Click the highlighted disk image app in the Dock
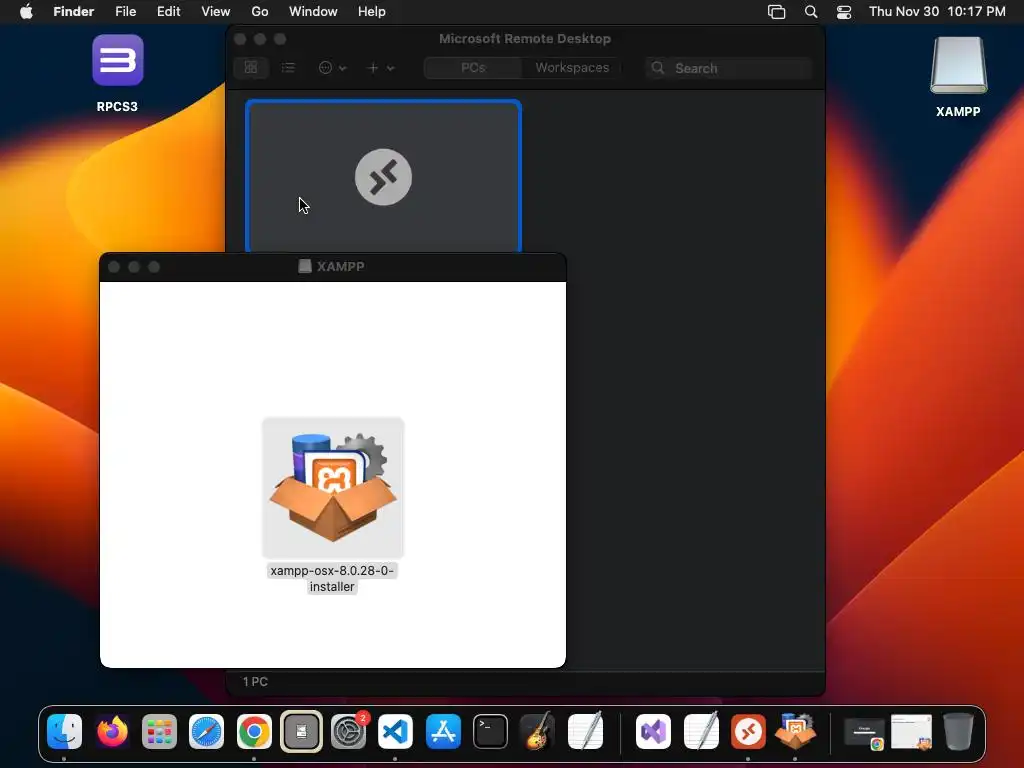 tap(301, 731)
